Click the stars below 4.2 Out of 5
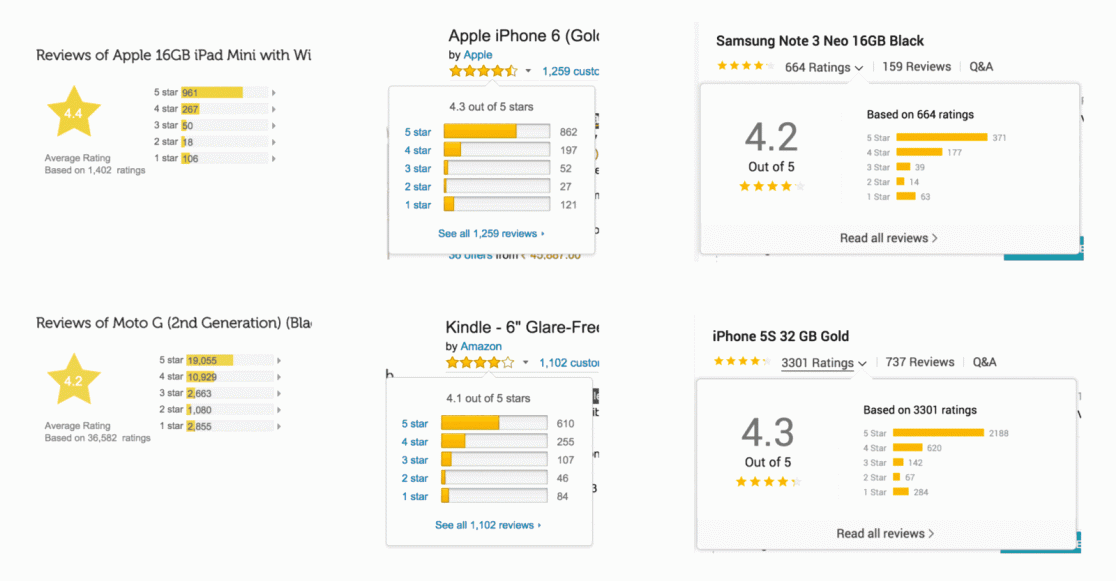The width and height of the screenshot is (1116, 581). (772, 187)
